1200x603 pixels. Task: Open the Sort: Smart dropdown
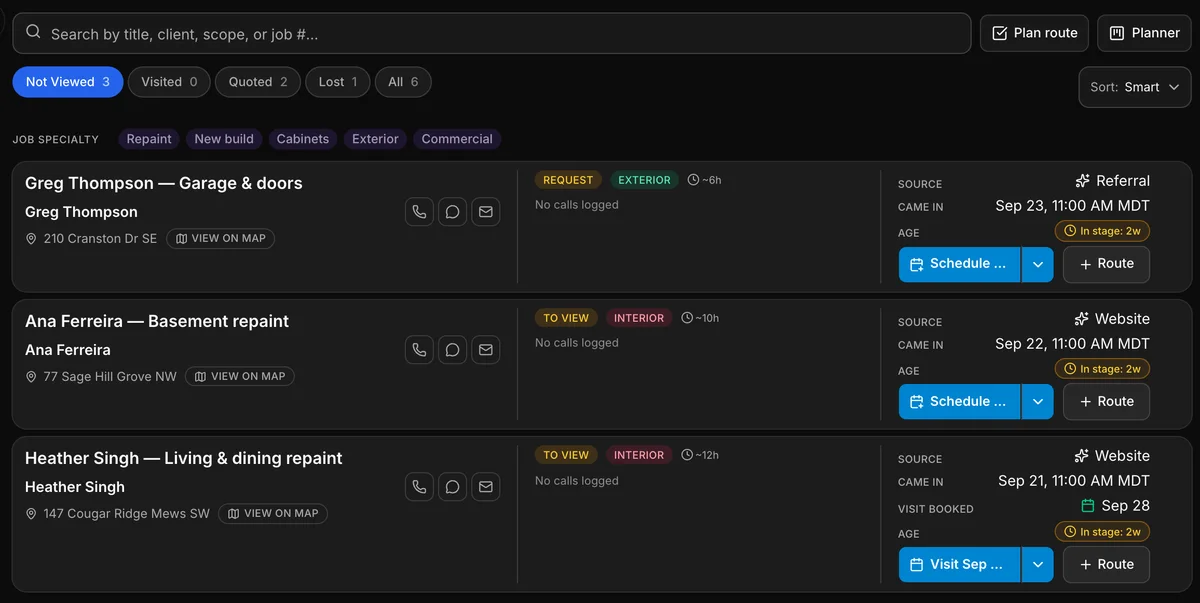pos(1135,87)
